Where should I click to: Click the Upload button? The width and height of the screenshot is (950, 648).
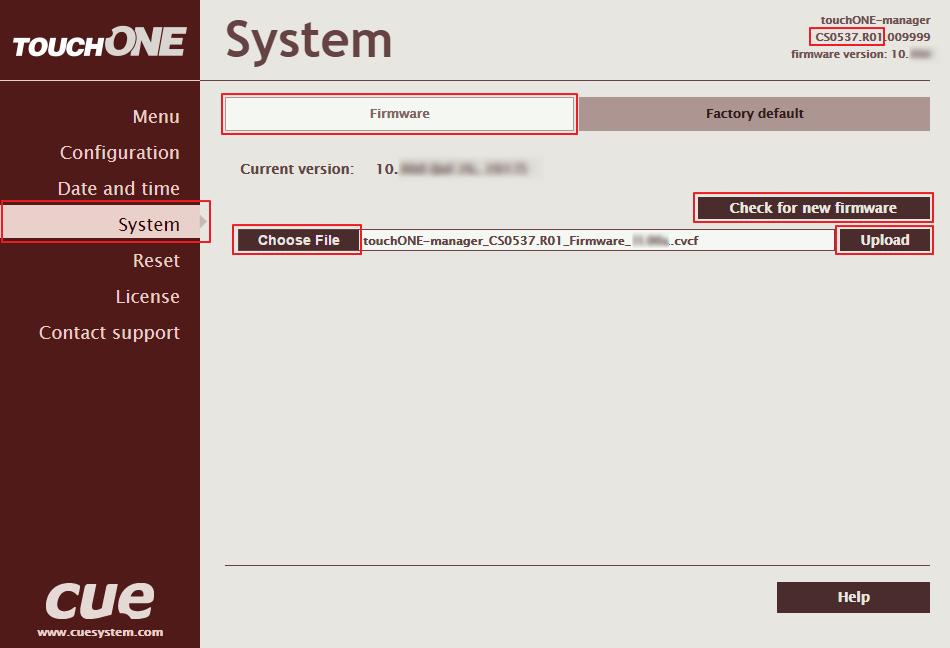coord(884,240)
